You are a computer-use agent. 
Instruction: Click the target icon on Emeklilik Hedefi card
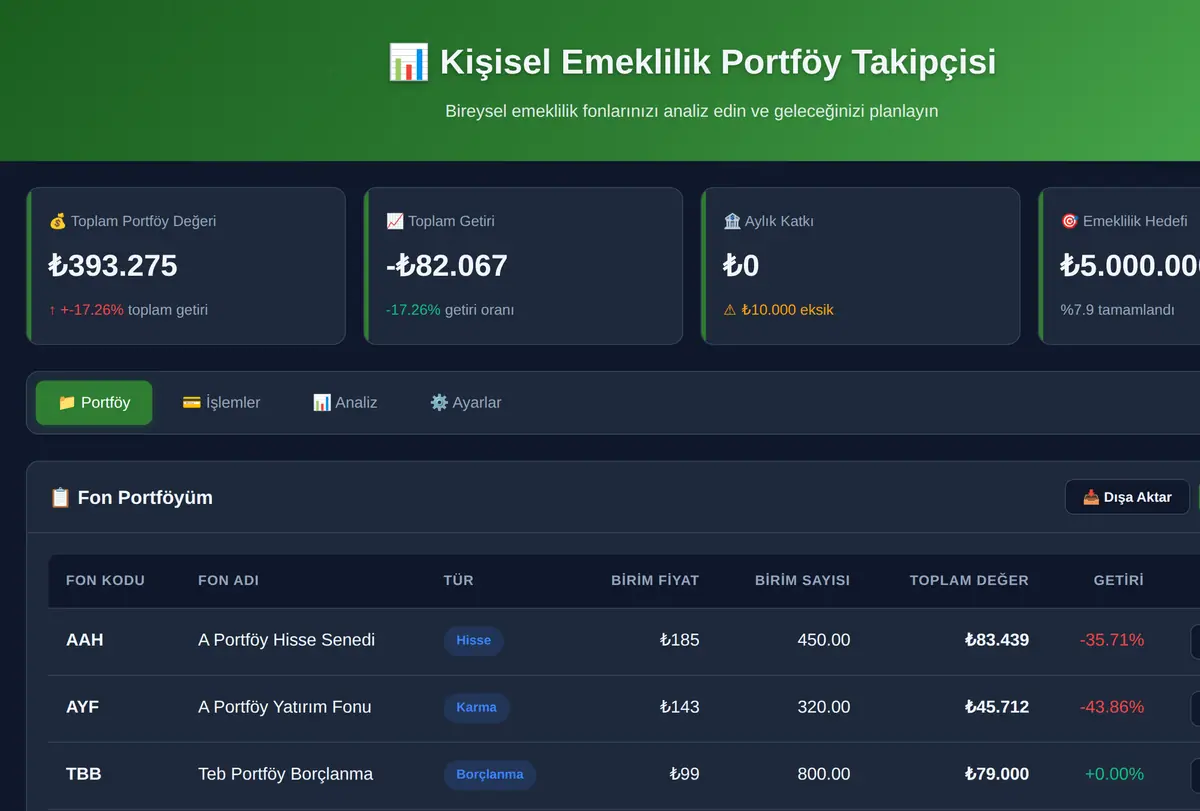pos(1069,221)
